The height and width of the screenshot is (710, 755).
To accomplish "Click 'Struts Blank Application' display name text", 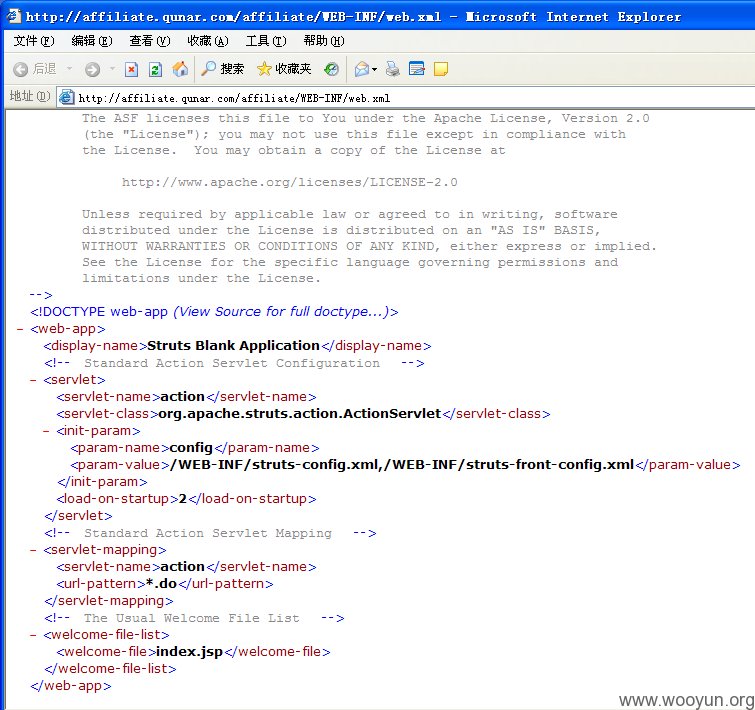I will click(x=234, y=346).
